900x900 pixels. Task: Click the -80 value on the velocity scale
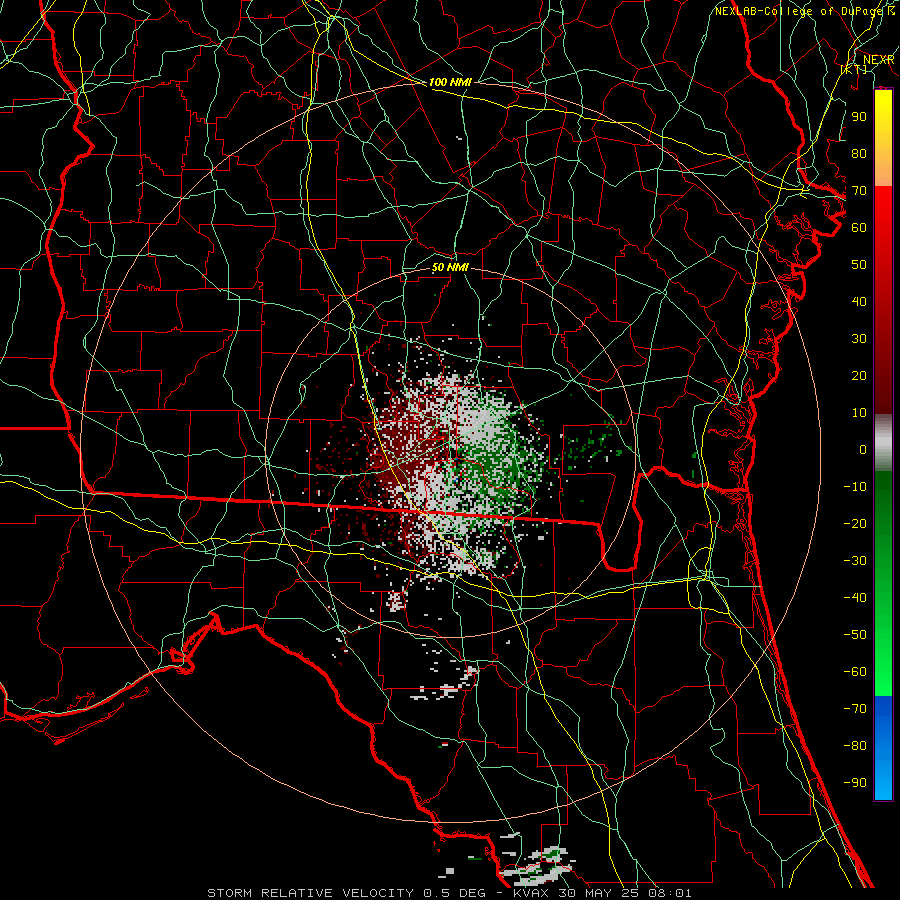coord(855,746)
